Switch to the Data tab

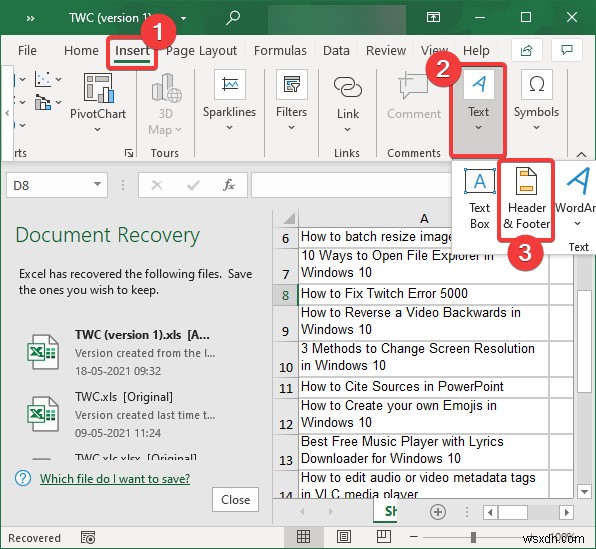(x=336, y=51)
